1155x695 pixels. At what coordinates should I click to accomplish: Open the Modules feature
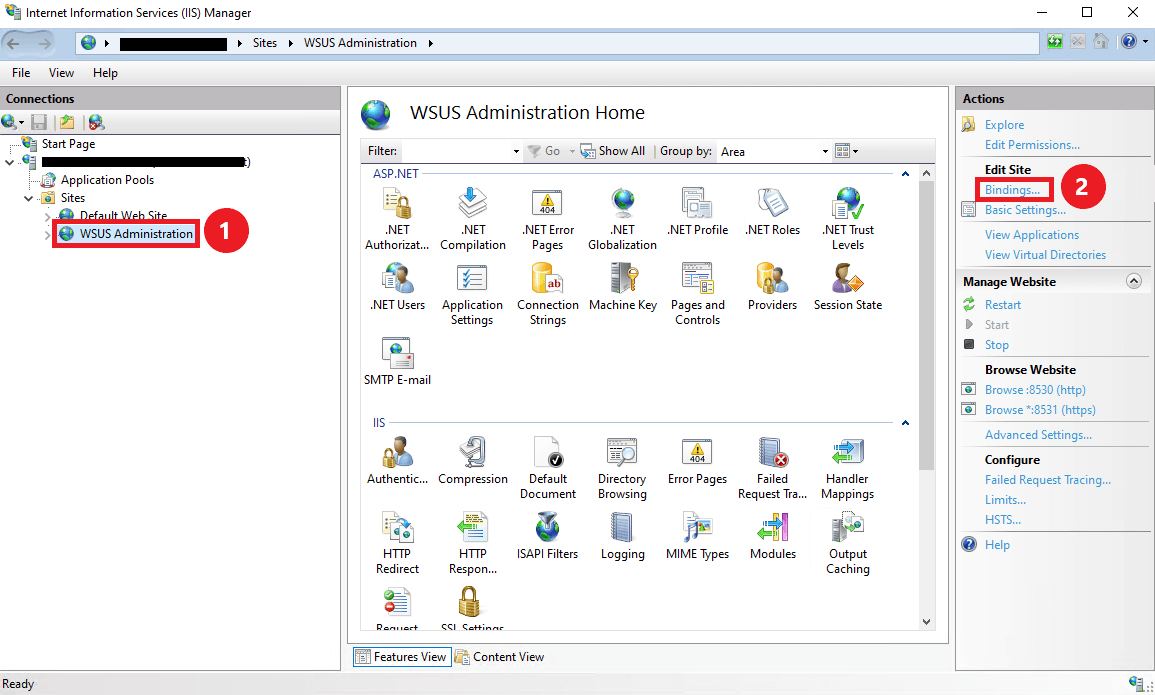(x=773, y=535)
